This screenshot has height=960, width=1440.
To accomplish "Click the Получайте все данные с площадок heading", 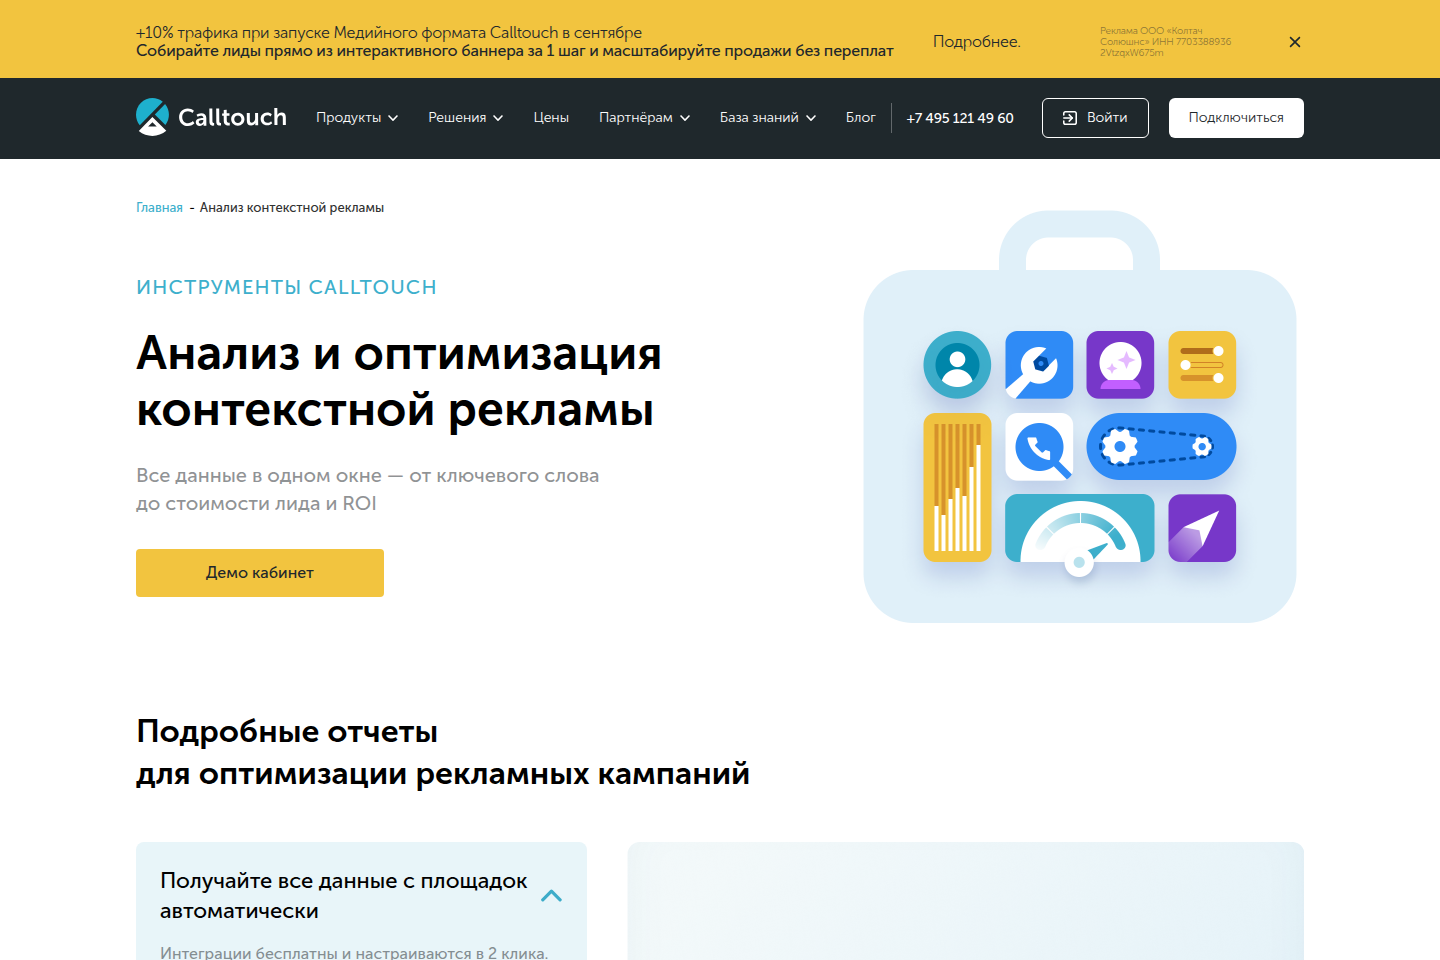I will (344, 896).
